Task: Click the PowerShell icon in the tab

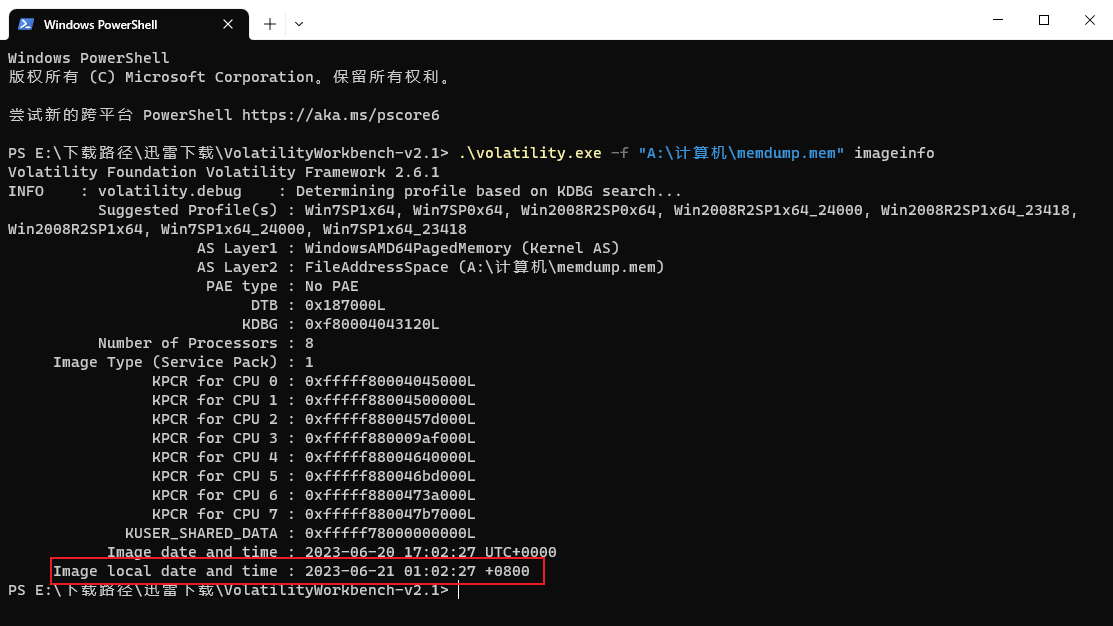Action: pyautogui.click(x=26, y=23)
